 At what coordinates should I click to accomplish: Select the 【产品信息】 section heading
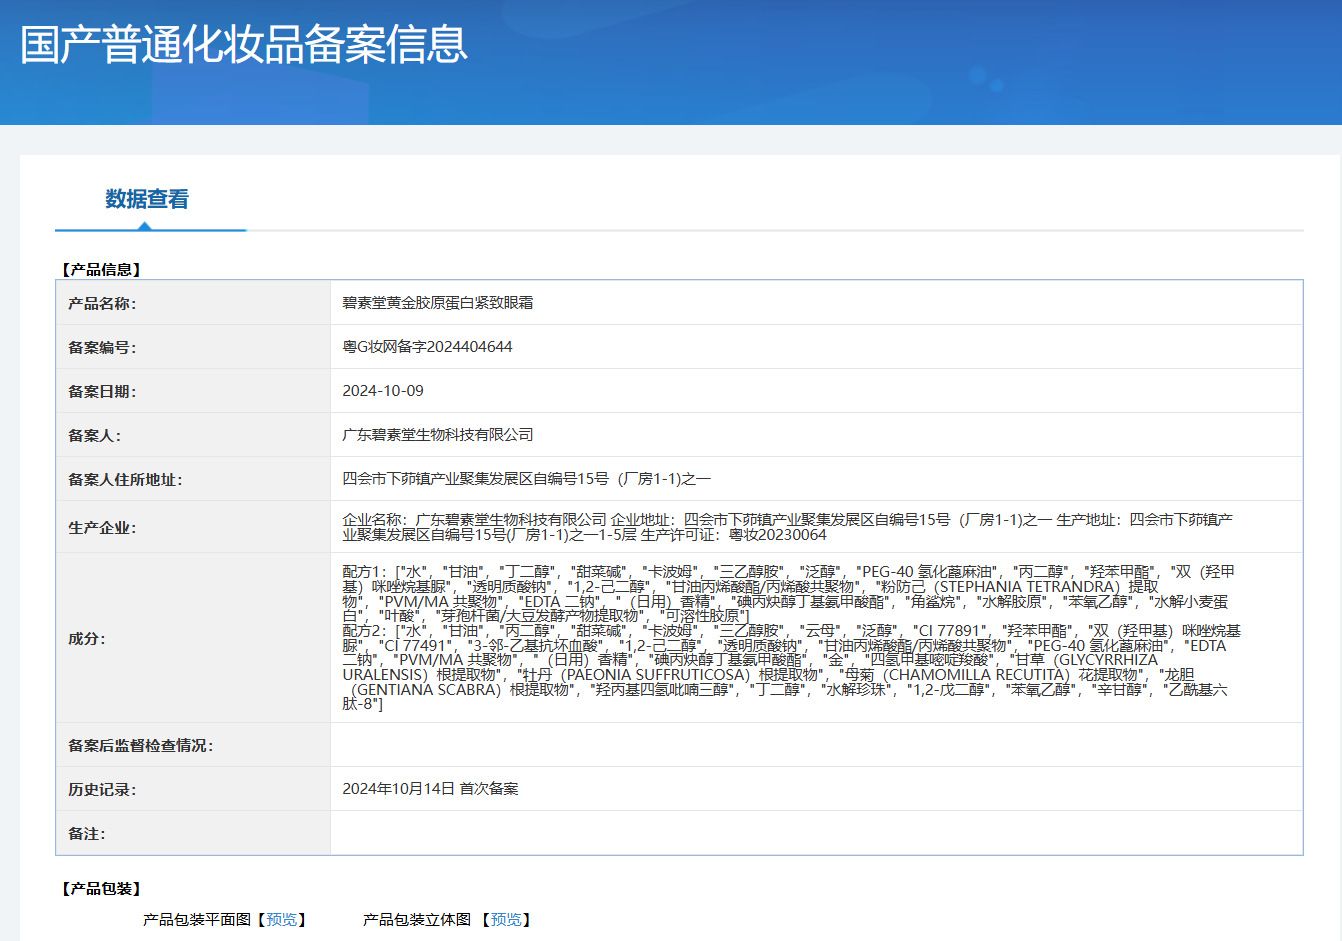click(x=101, y=270)
